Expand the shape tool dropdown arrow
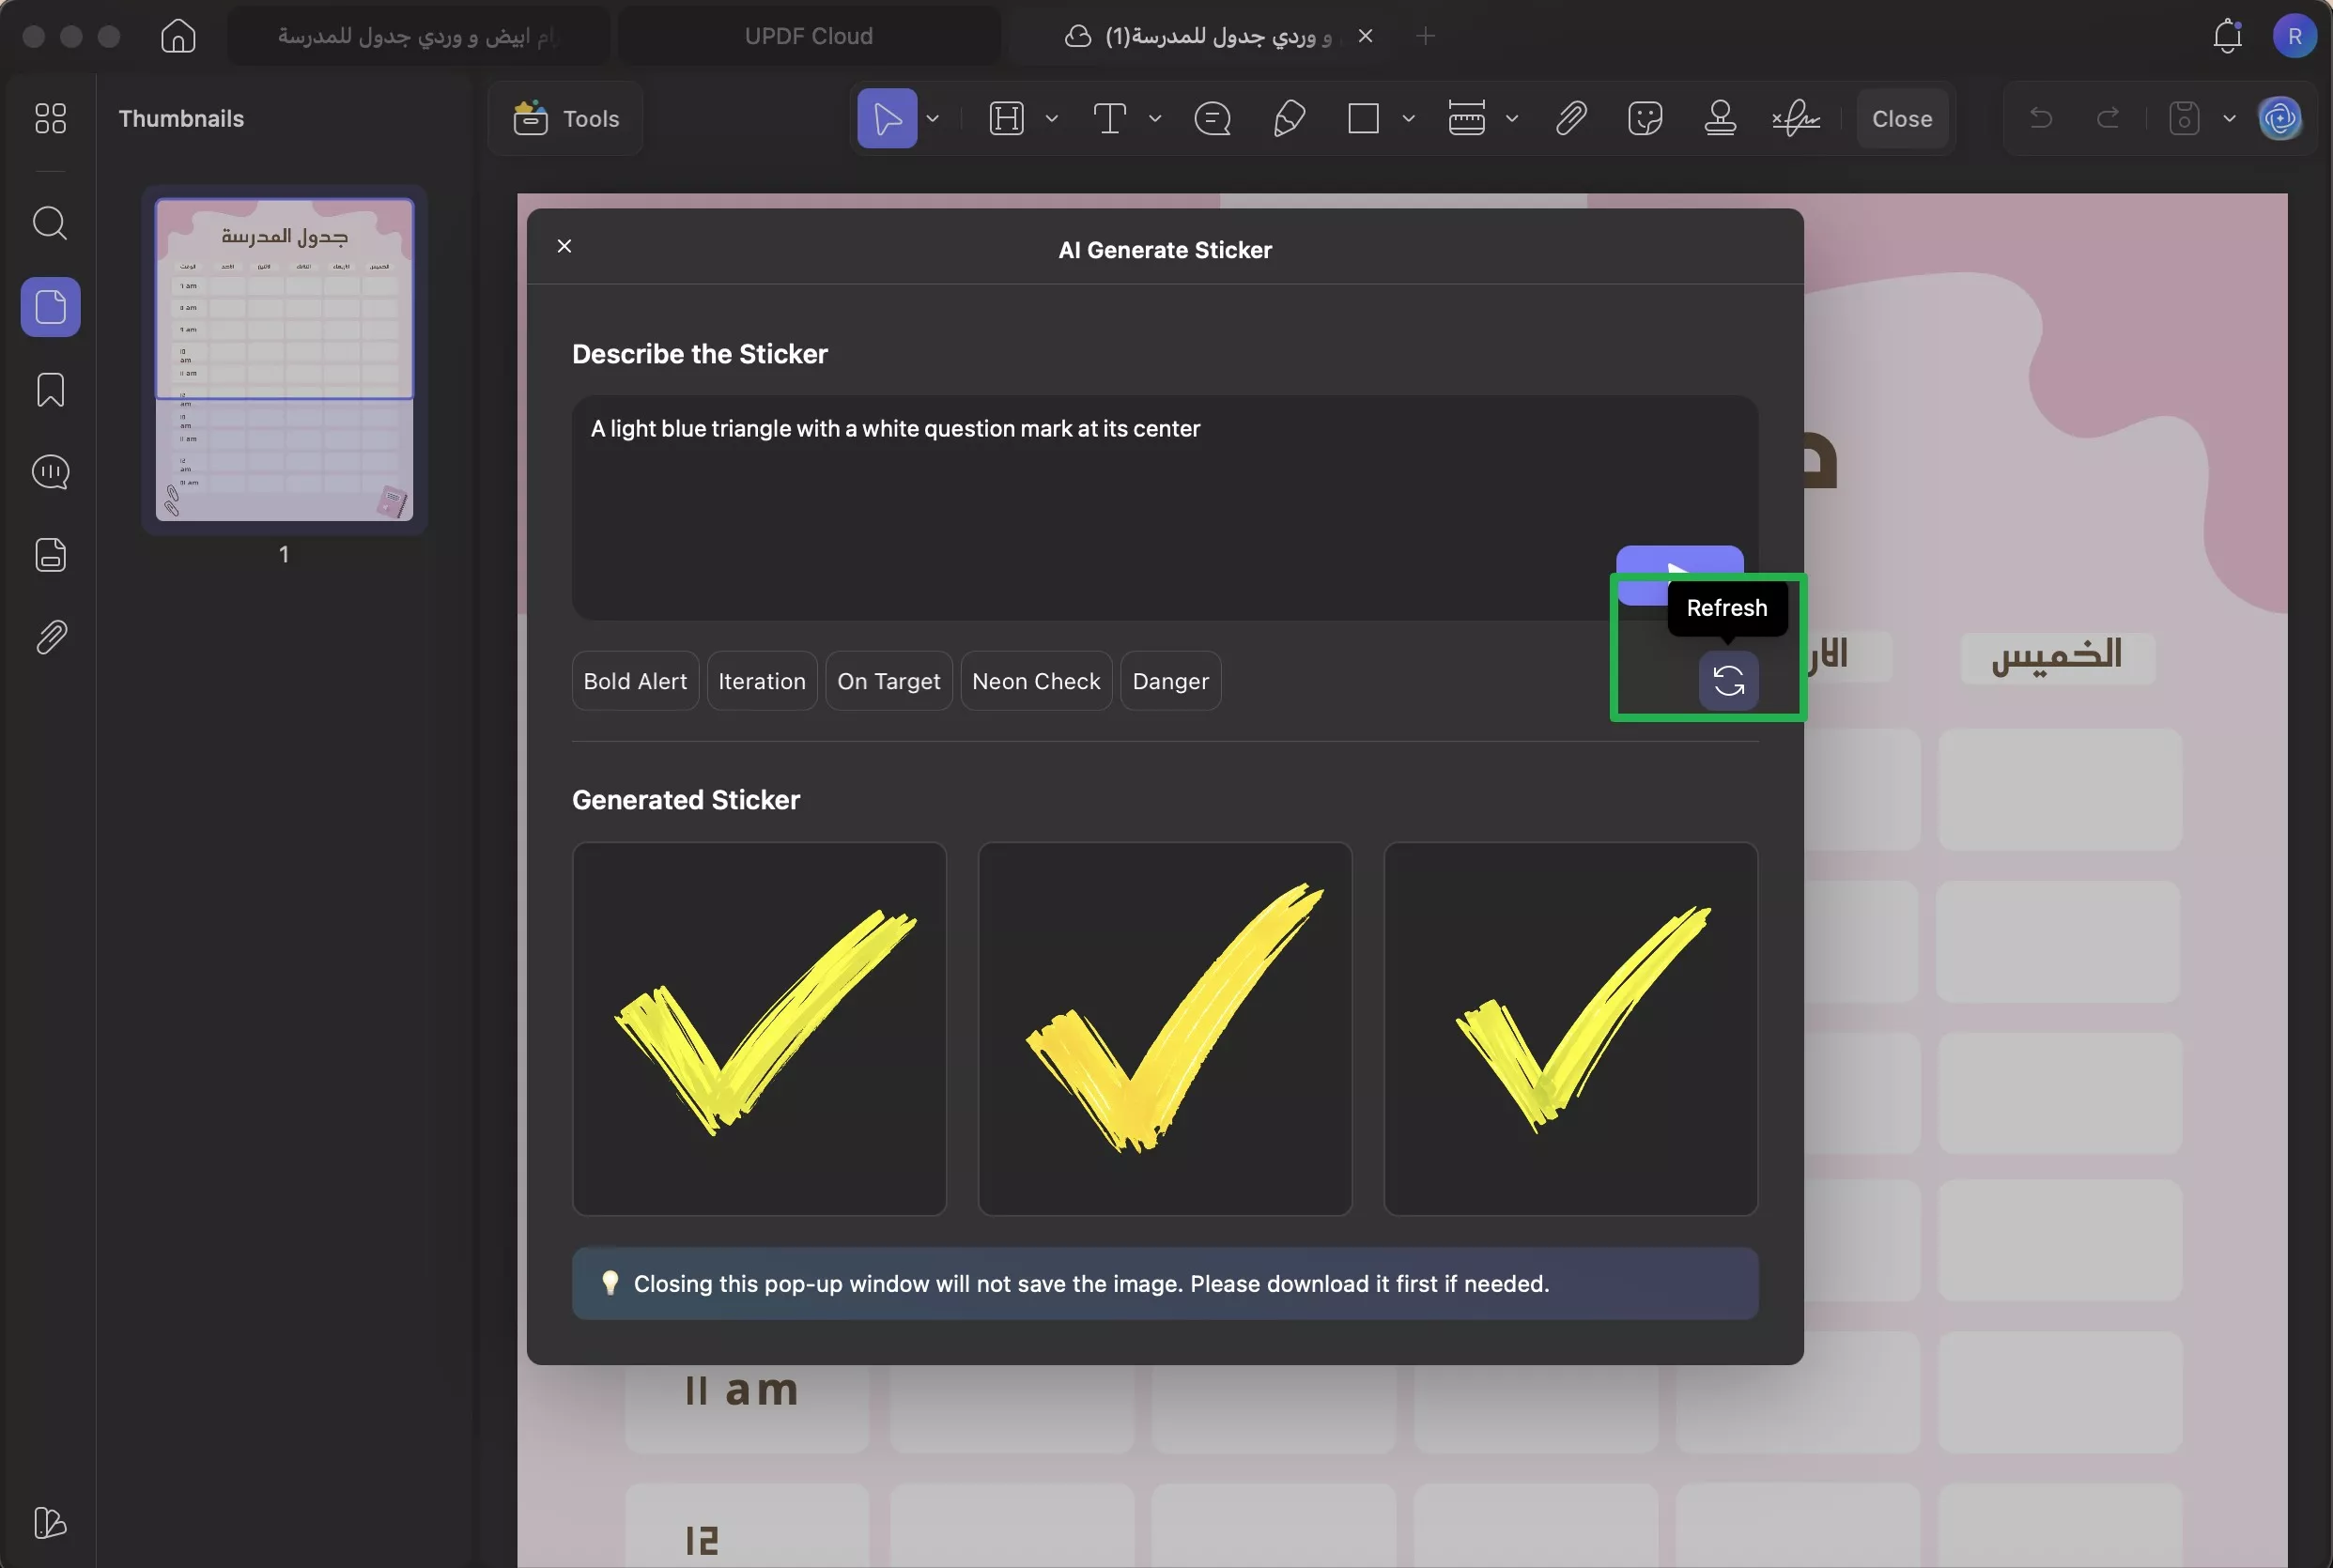This screenshot has width=2333, height=1568. (x=1408, y=119)
